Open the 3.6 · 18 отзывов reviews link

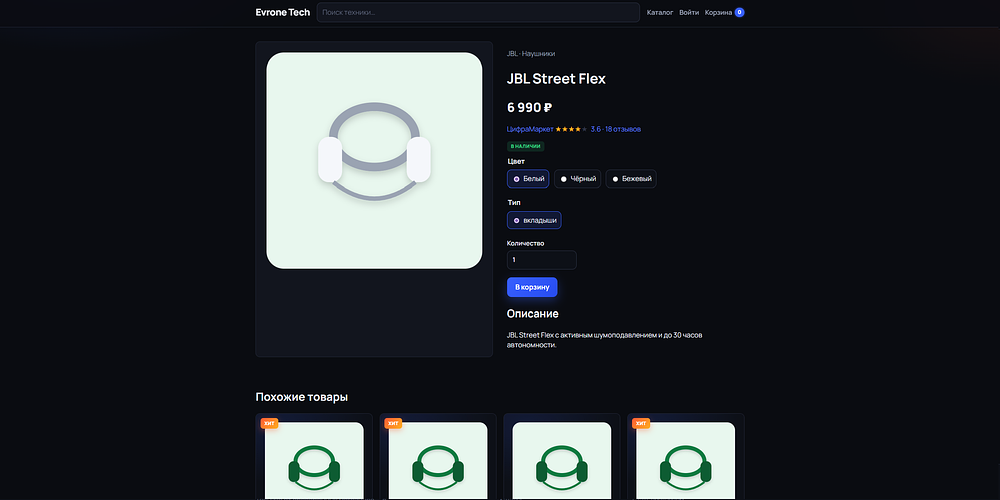coord(615,129)
